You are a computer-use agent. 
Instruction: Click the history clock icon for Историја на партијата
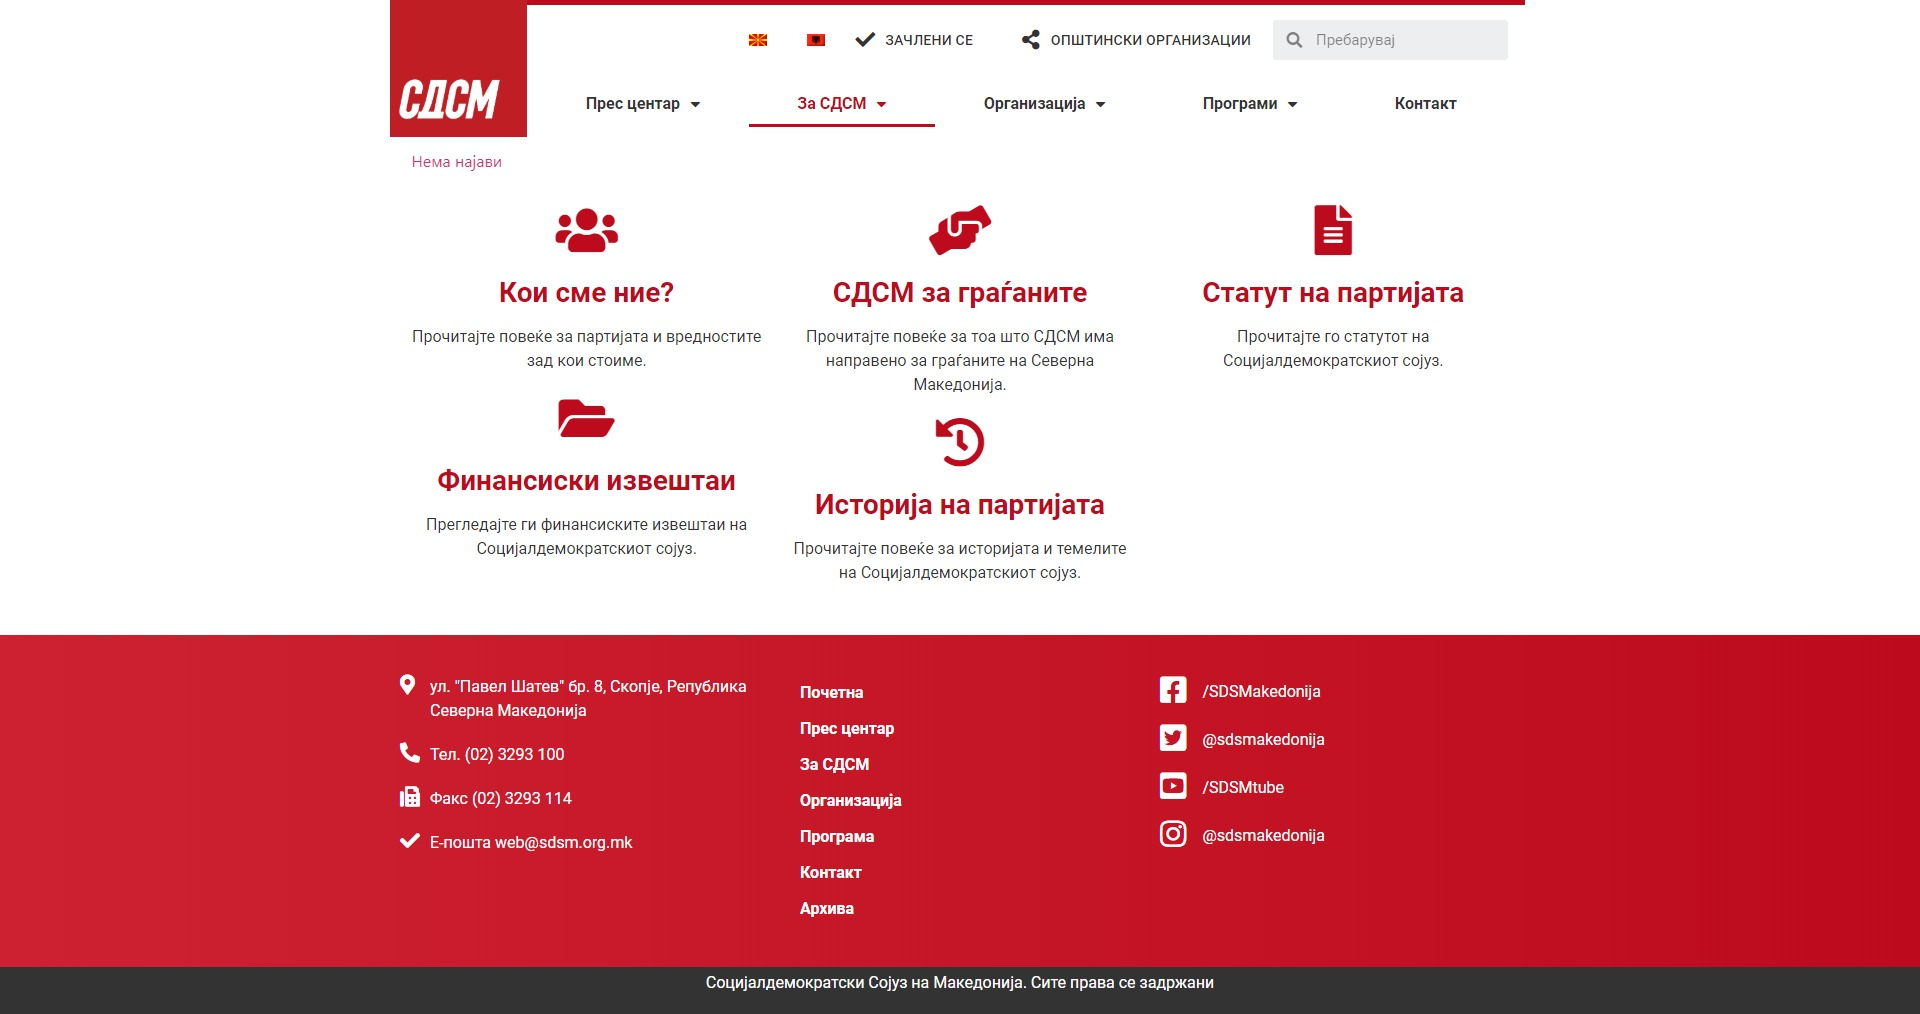coord(959,442)
